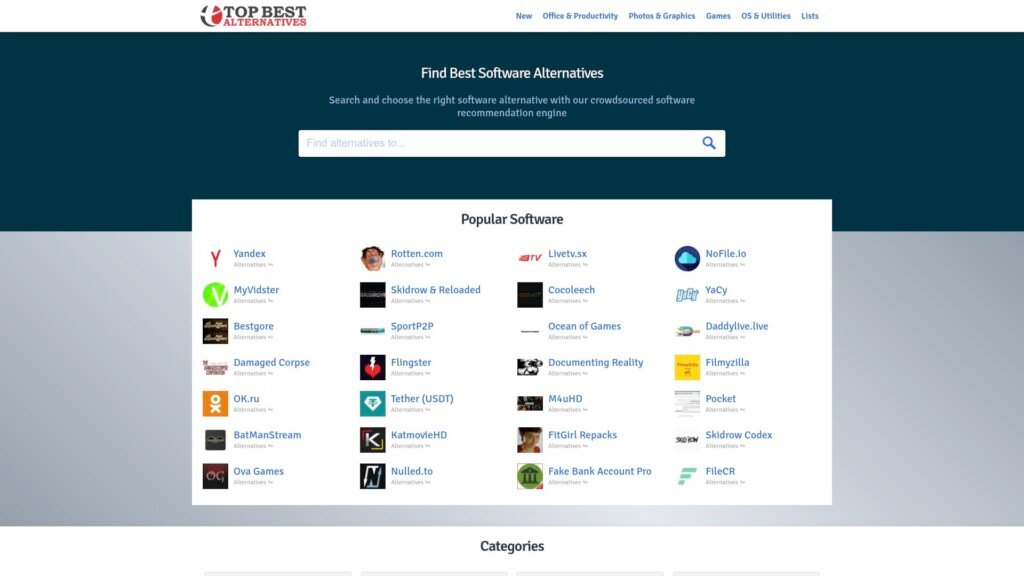Click the Tether (USDT) diamond icon
This screenshot has height=576, width=1024.
373,404
